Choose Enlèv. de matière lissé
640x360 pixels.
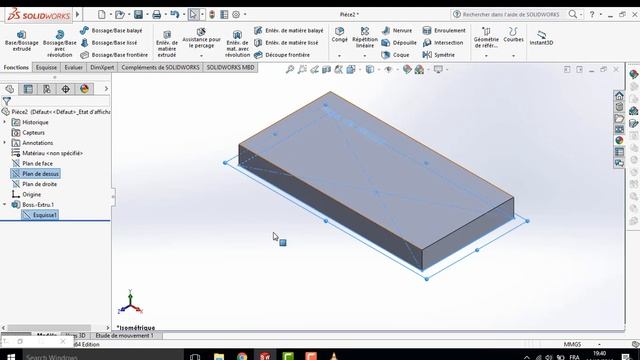click(x=286, y=42)
